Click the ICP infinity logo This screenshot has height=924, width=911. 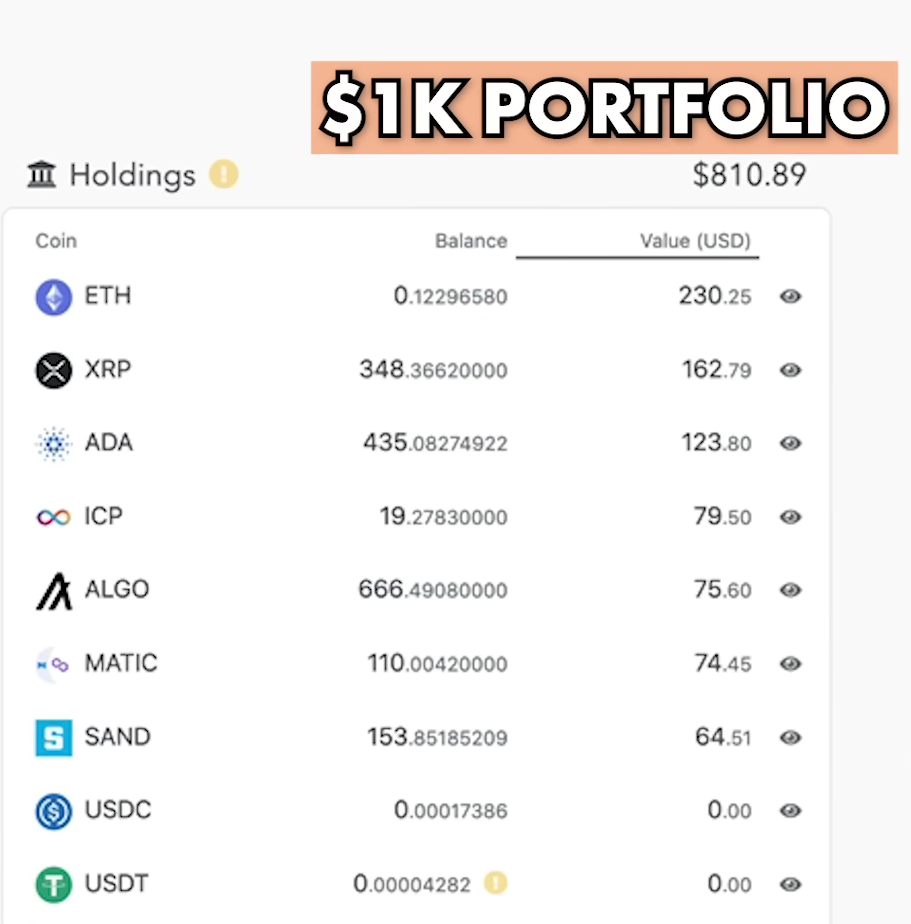(54, 517)
